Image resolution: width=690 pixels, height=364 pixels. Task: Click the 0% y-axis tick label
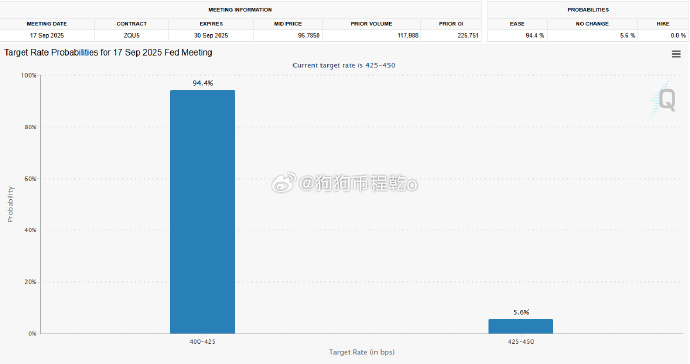click(x=32, y=334)
